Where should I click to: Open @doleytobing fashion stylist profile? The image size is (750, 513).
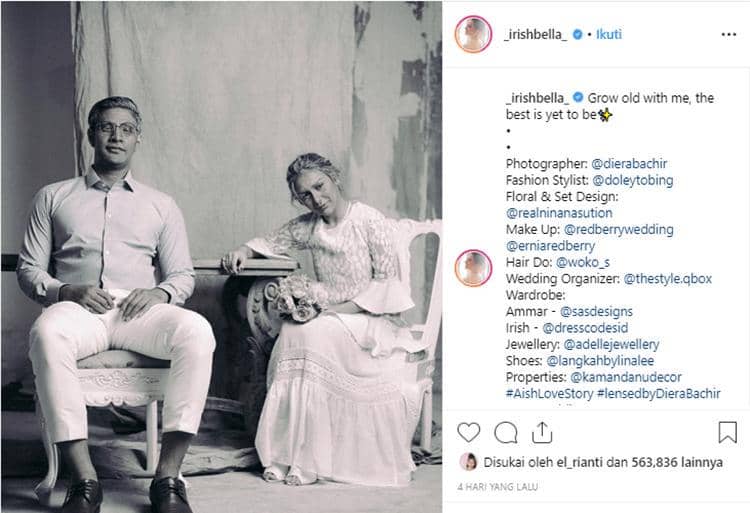[632, 180]
